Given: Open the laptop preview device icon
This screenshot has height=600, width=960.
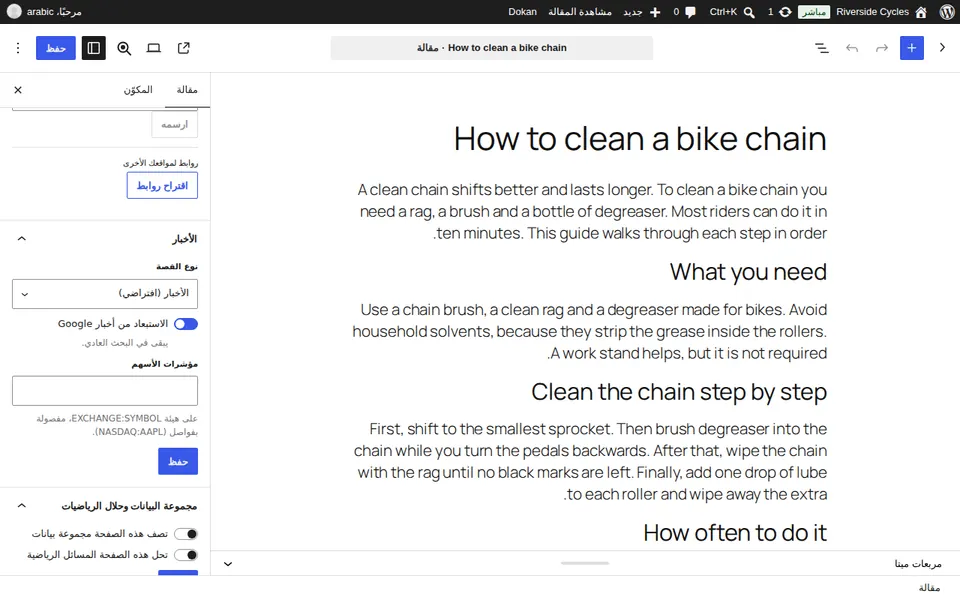Looking at the screenshot, I should click(154, 48).
